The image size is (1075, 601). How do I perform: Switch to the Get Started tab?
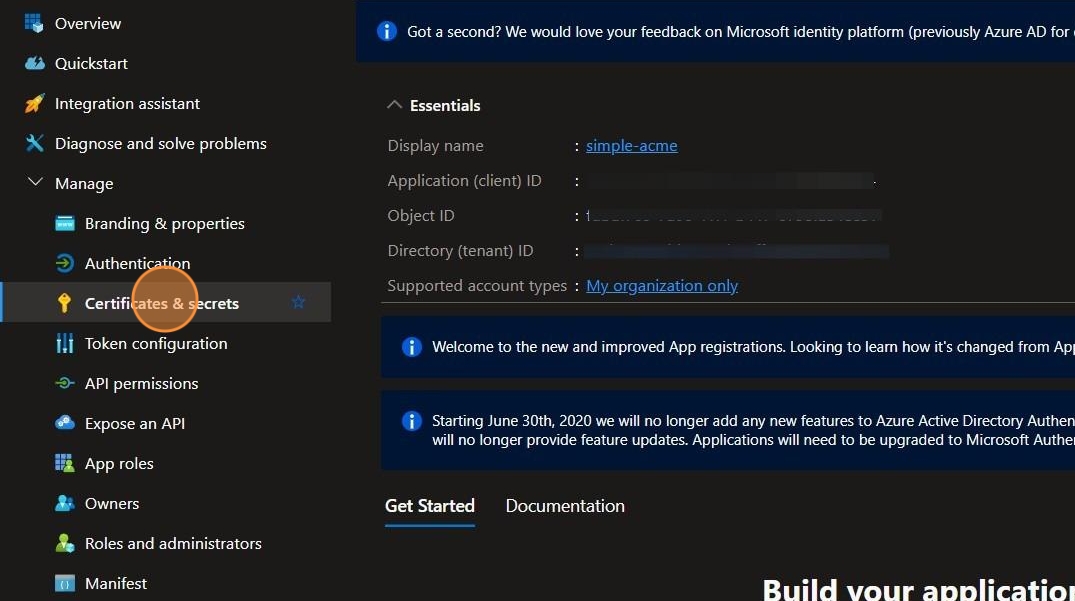click(x=430, y=506)
